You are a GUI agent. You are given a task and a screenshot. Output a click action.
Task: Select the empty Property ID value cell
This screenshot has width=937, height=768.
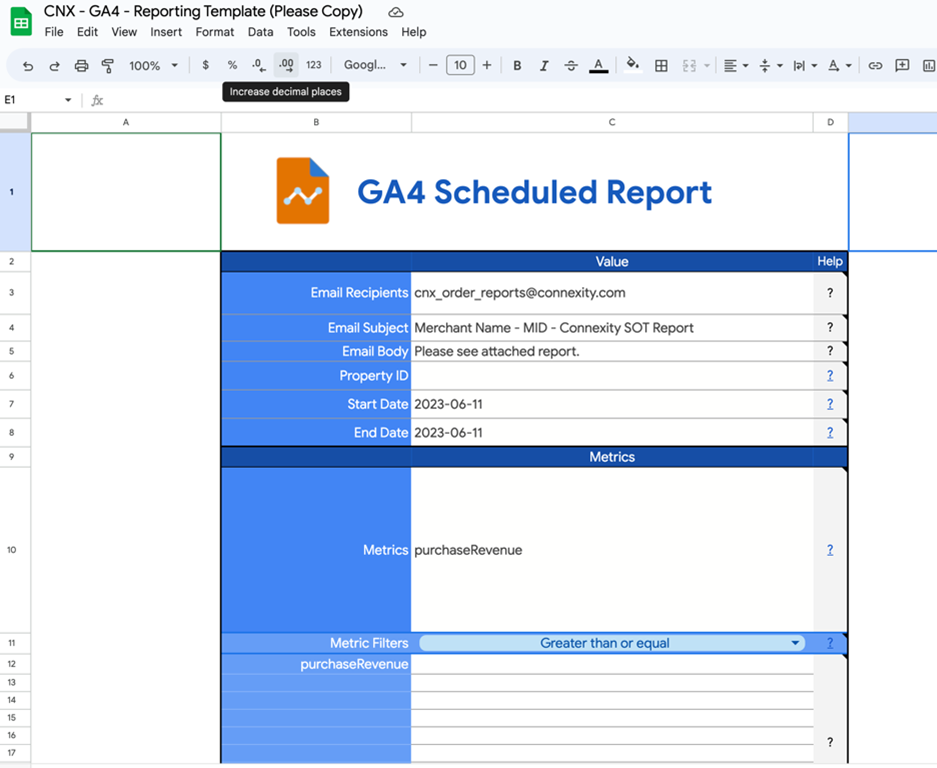[612, 375]
